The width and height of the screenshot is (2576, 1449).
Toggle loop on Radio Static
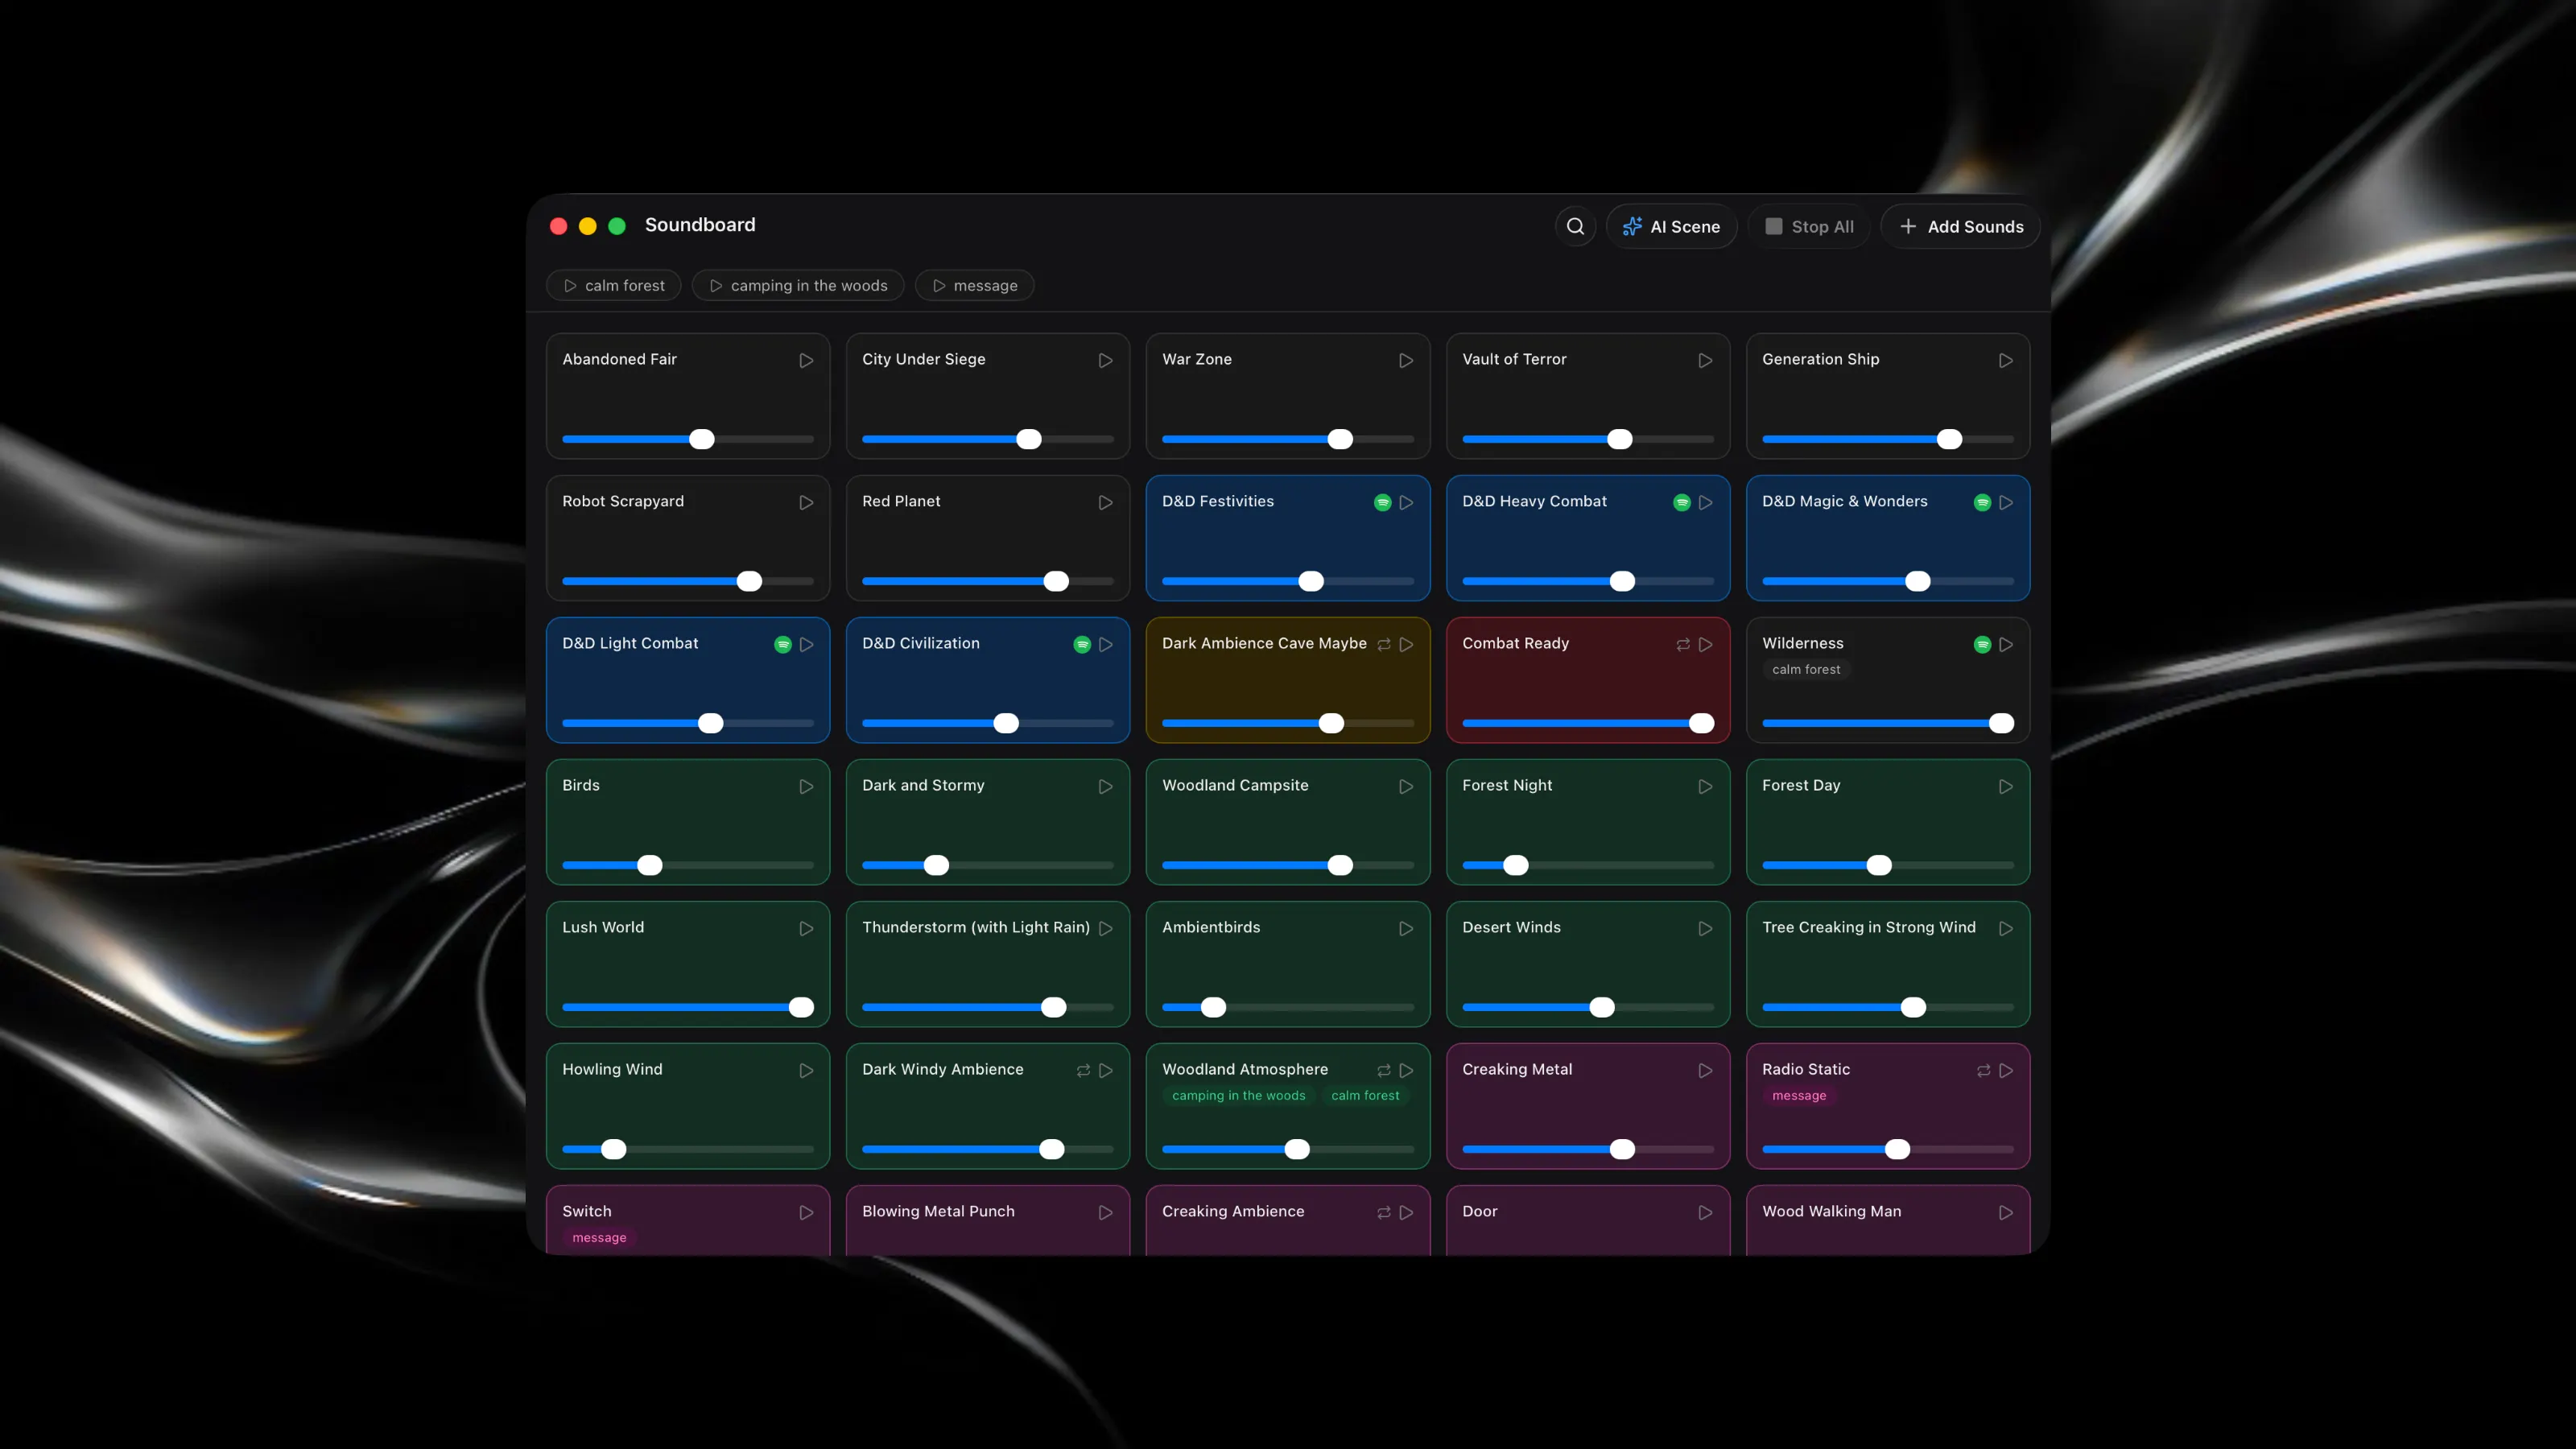pos(1983,1070)
